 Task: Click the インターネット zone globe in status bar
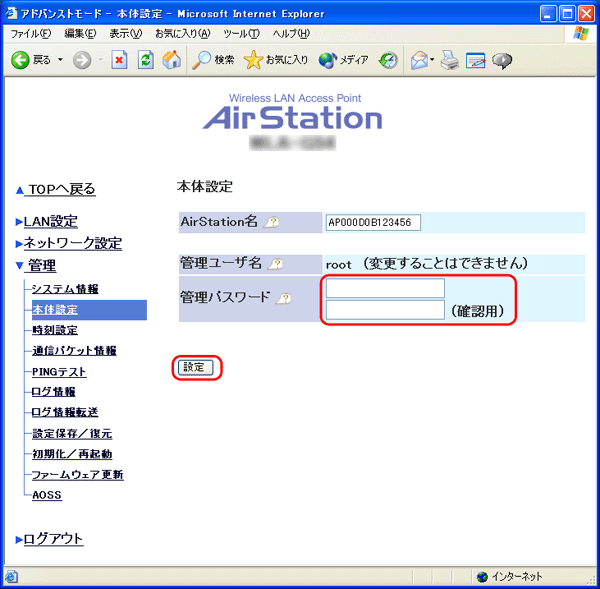tap(483, 576)
